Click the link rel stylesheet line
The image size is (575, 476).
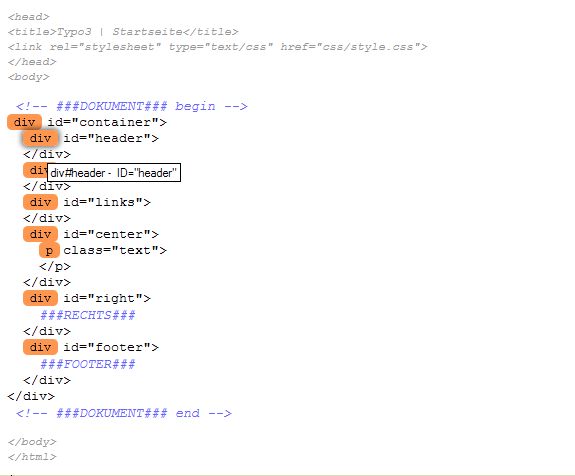click(217, 47)
